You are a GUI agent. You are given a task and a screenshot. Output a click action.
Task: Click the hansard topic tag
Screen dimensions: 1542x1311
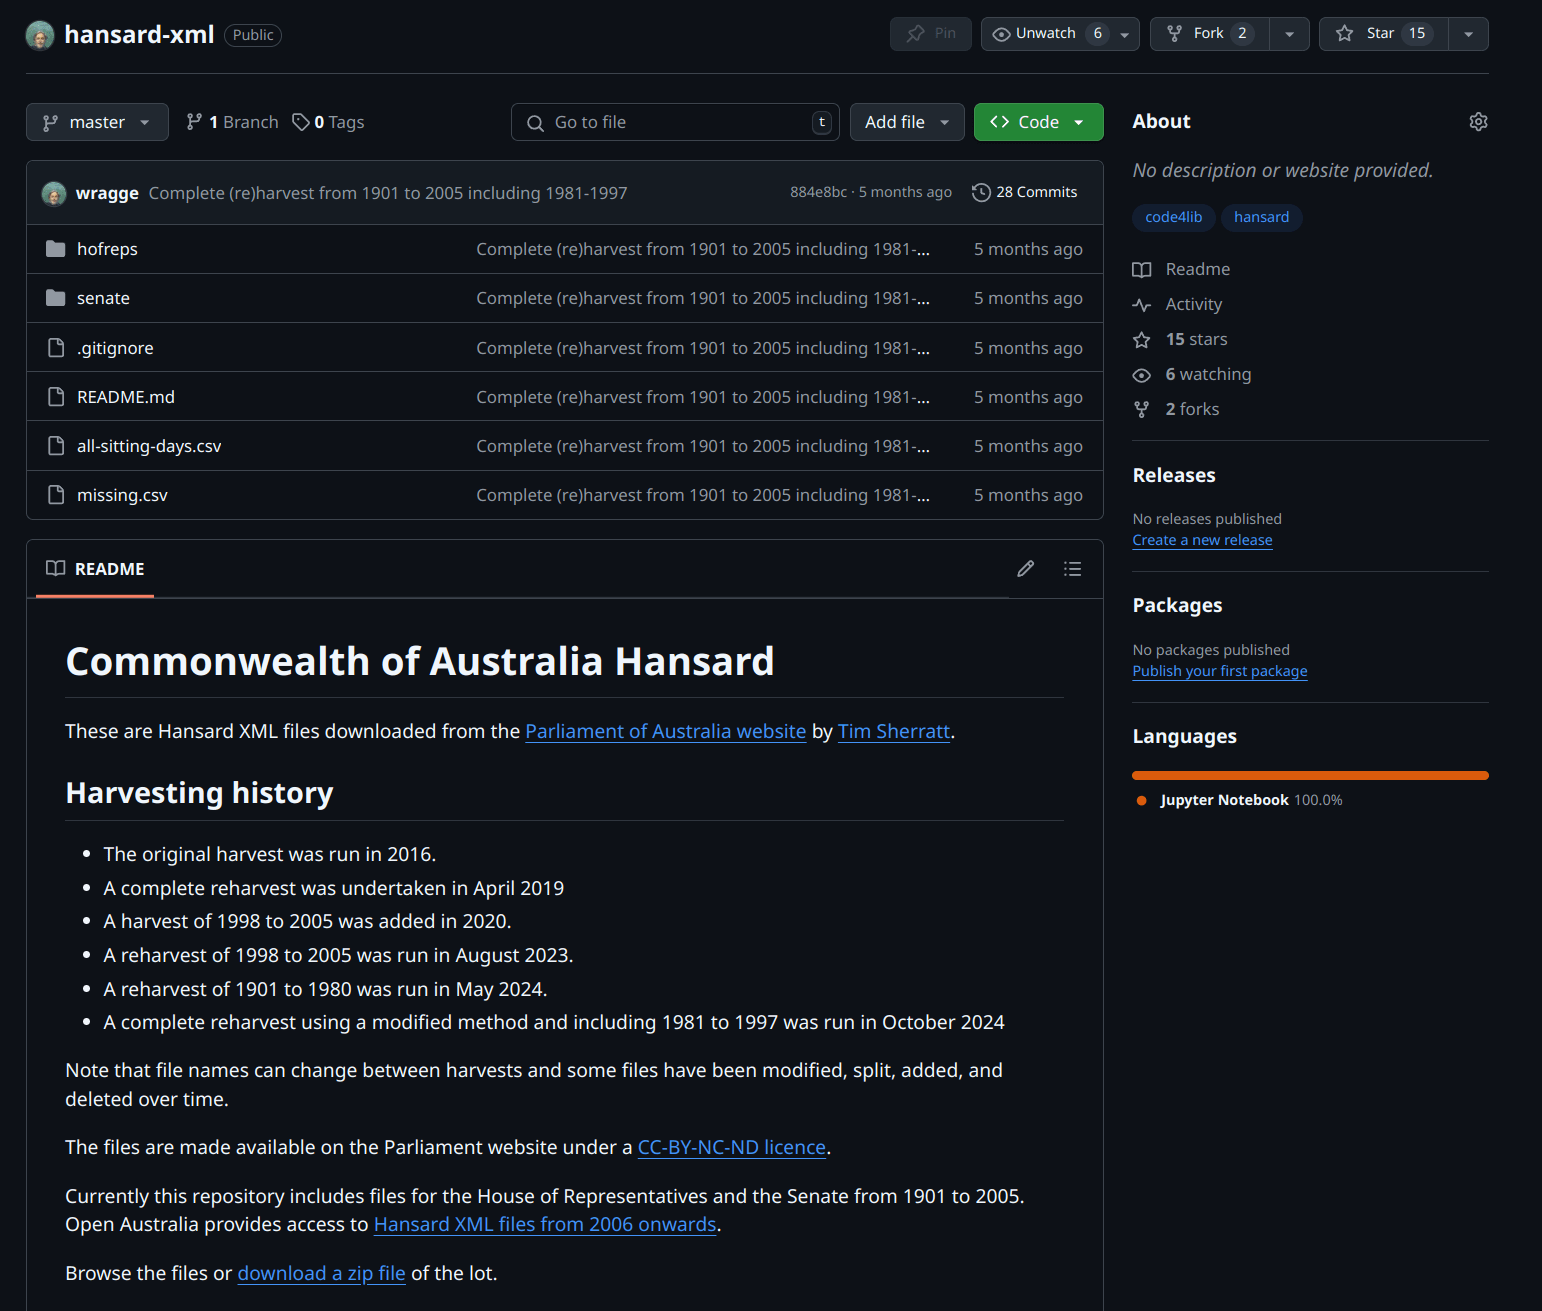[1261, 217]
